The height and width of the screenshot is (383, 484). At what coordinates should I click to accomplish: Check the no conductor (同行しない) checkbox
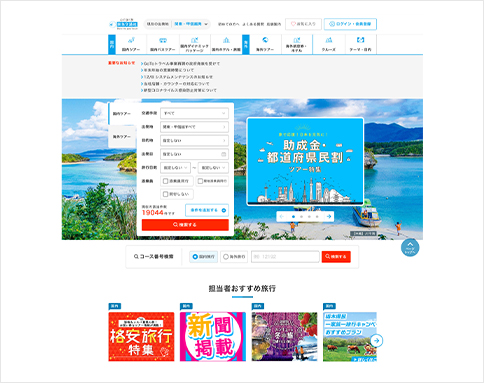165,194
